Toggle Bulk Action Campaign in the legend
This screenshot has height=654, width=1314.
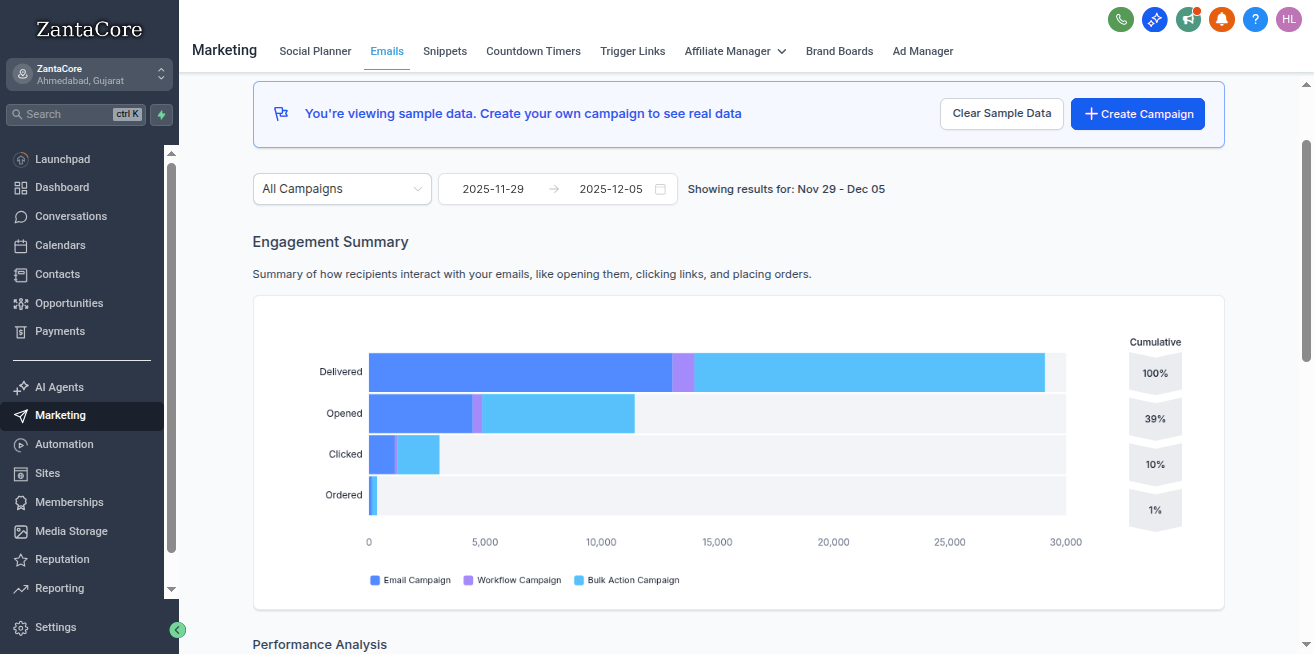pyautogui.click(x=627, y=579)
